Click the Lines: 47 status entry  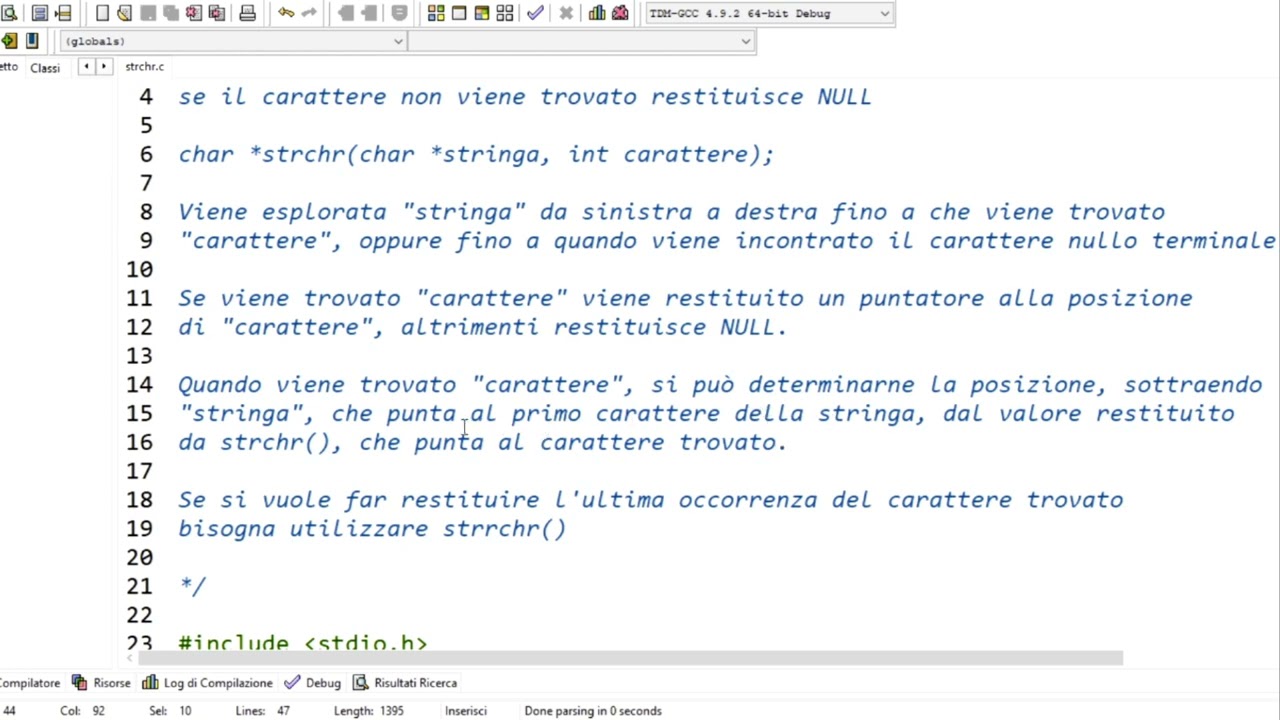click(x=263, y=711)
